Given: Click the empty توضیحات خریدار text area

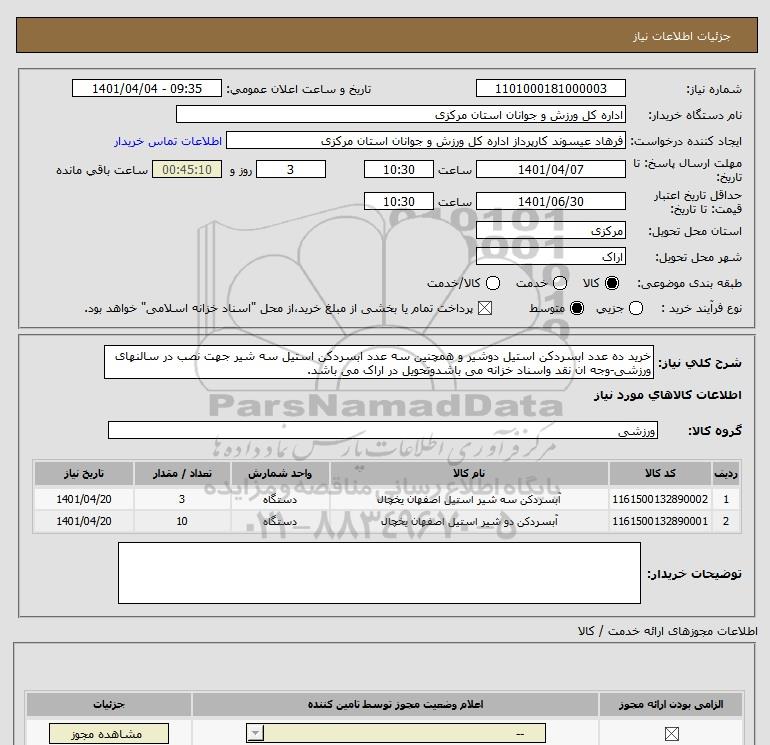Looking at the screenshot, I should click(x=379, y=573).
